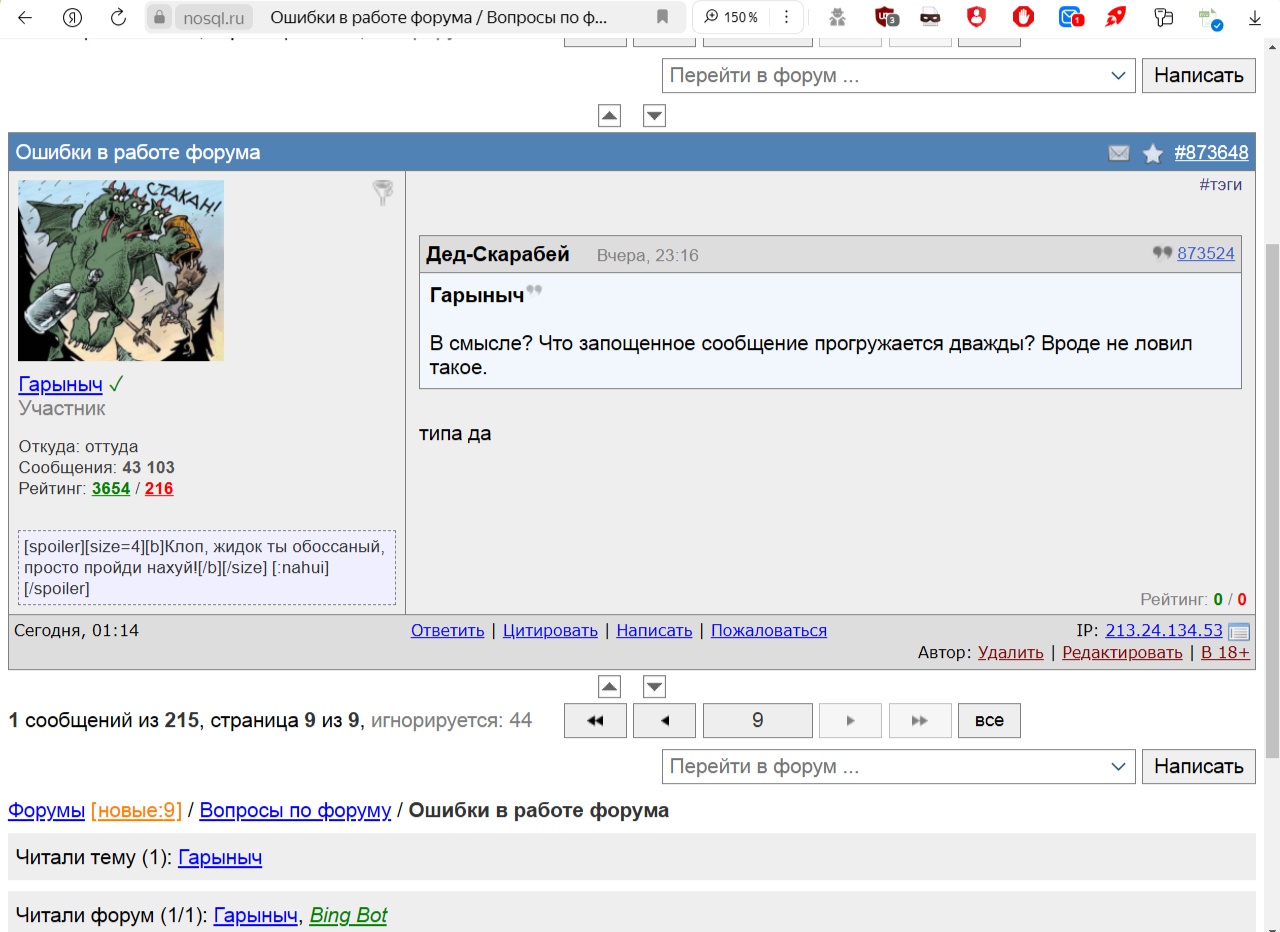Edit the post via 'Редактировать'
This screenshot has height=932, width=1280.
[x=1123, y=652]
